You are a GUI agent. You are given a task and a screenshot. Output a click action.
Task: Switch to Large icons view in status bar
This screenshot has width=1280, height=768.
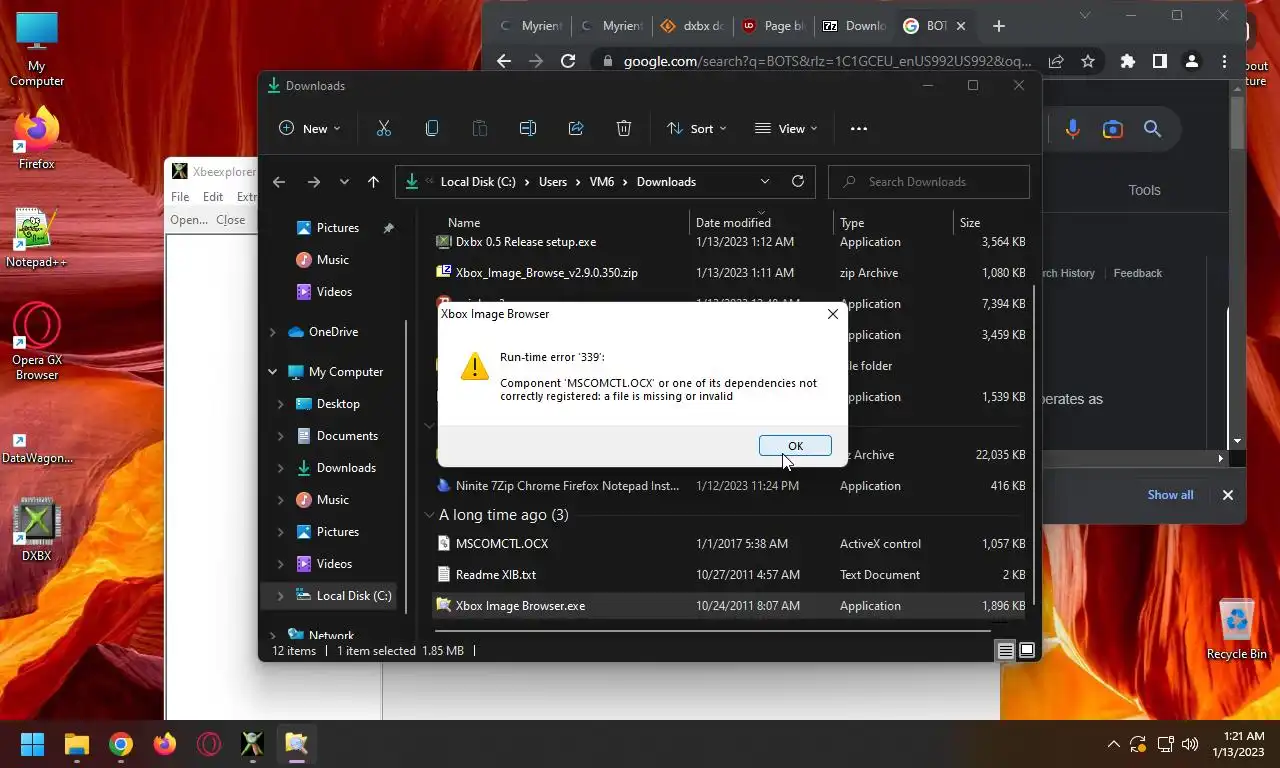pos(1026,651)
